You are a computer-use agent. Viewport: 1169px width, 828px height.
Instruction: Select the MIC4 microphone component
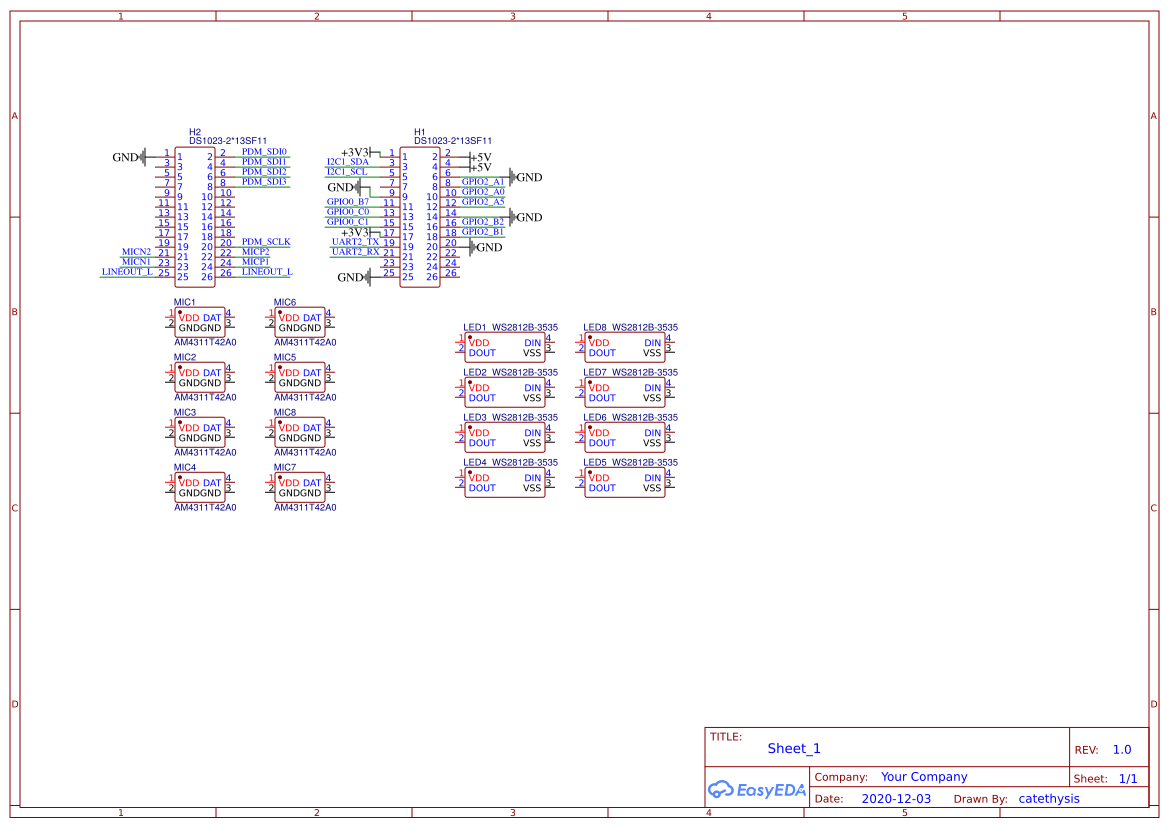(x=200, y=488)
